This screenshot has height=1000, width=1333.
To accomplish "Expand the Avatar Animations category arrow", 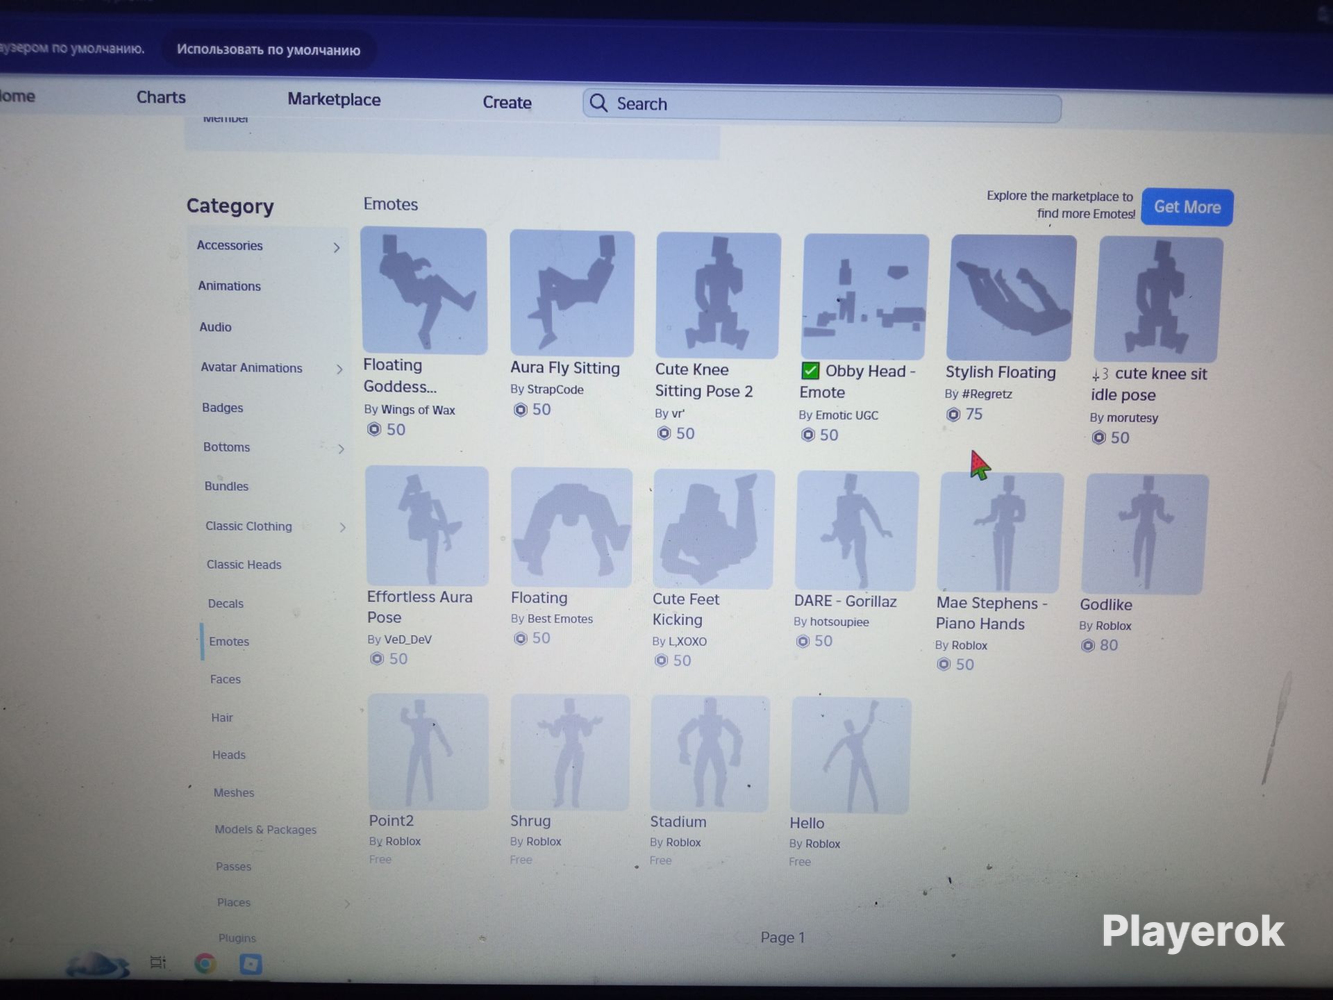I will point(340,369).
